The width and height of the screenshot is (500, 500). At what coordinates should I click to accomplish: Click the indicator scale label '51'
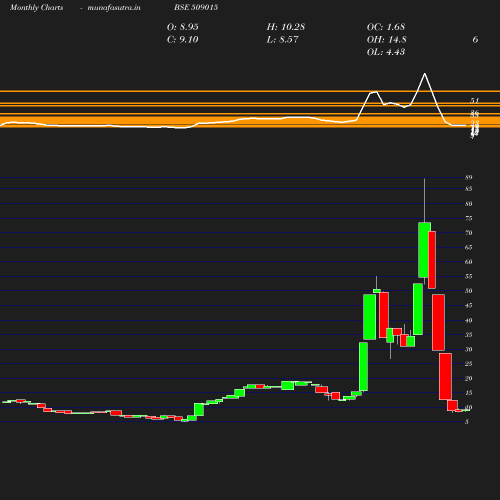(x=474, y=100)
